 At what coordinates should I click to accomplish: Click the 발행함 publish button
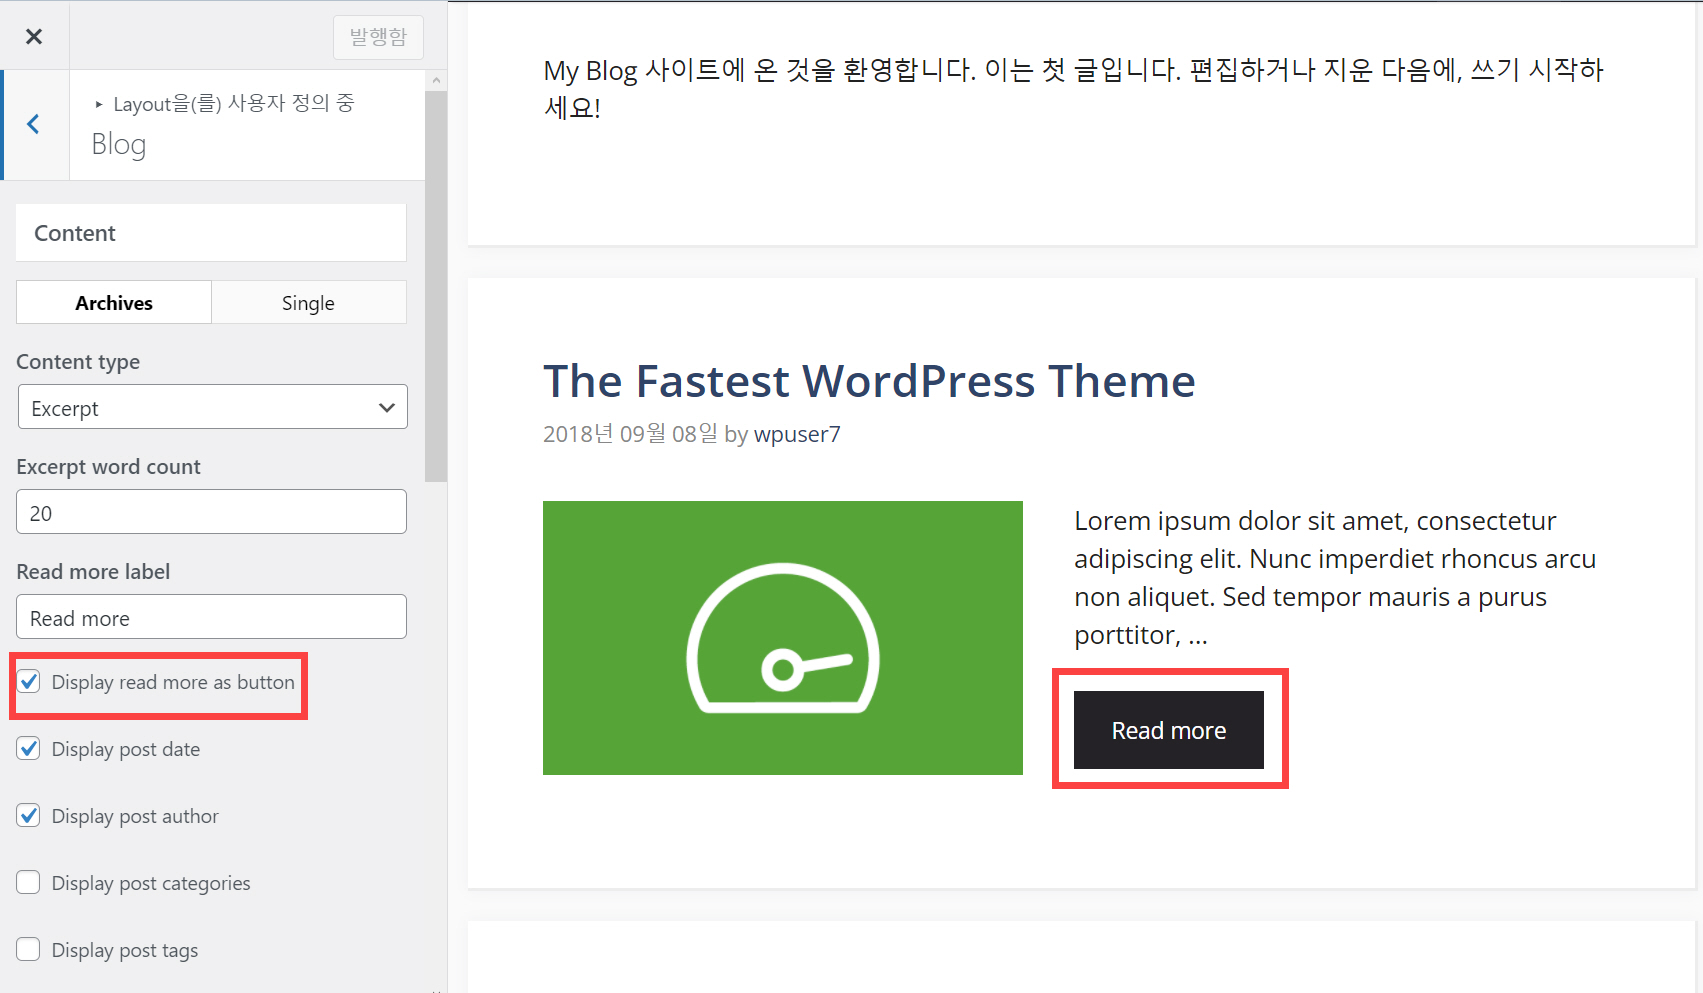[378, 36]
